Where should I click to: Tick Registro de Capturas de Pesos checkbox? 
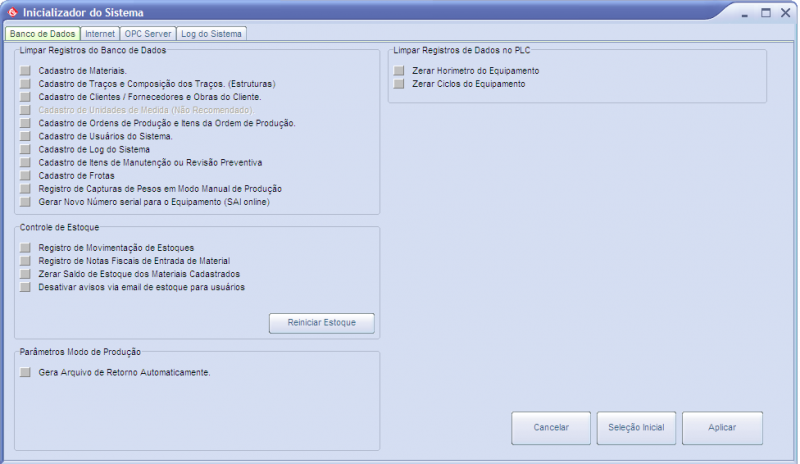click(26, 189)
